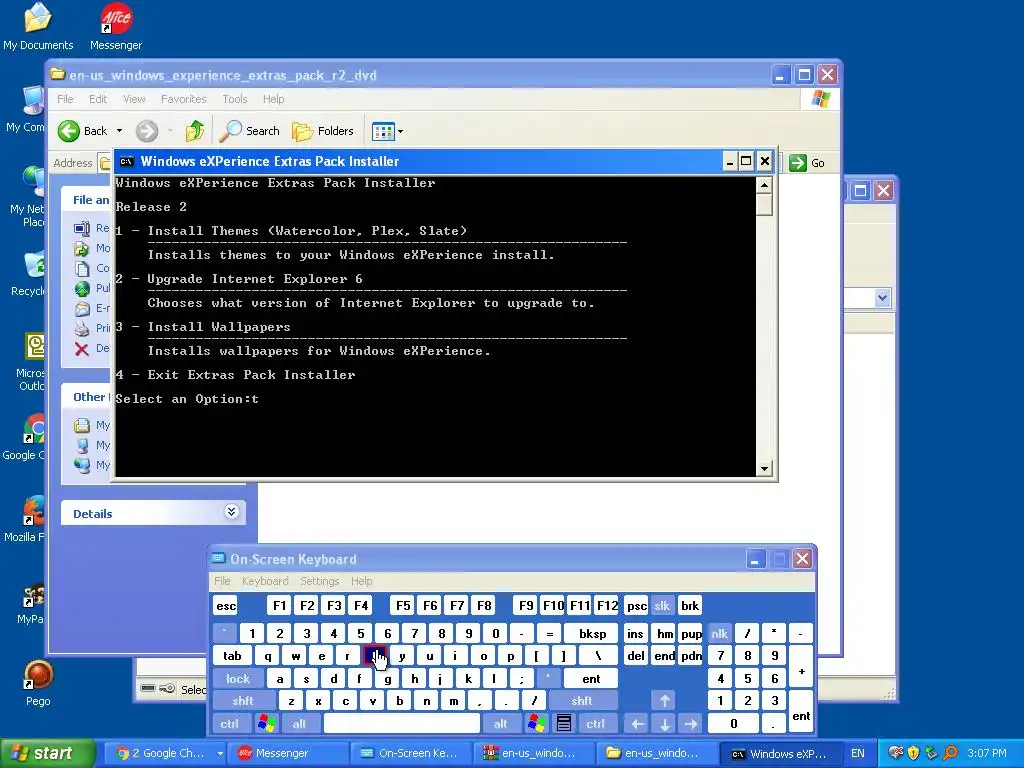Click the bksp key on On-Screen Keyboard

(x=592, y=633)
